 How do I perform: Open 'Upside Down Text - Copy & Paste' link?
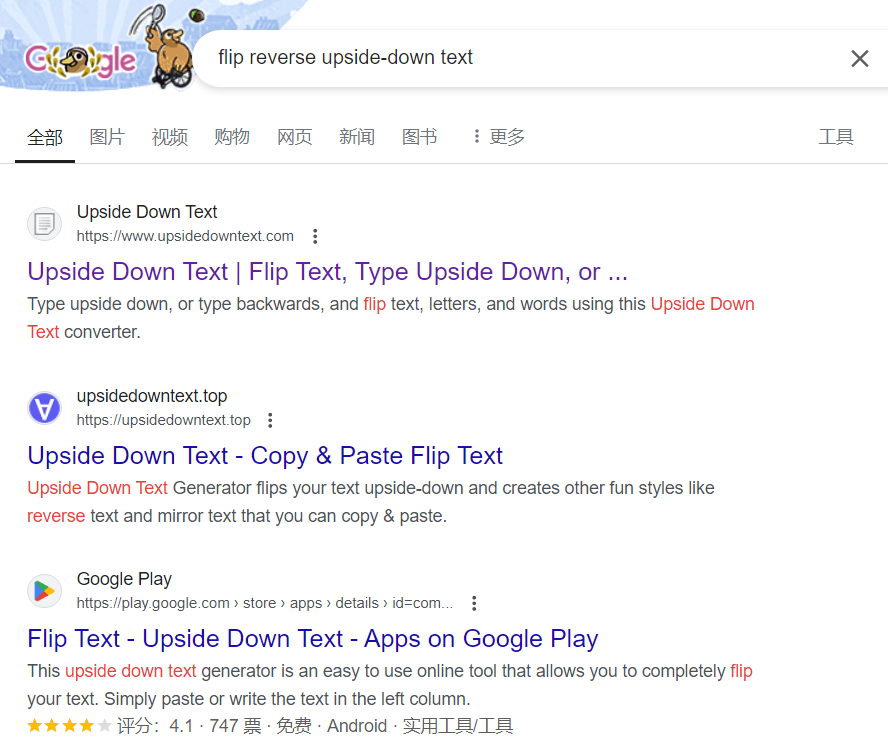265,456
